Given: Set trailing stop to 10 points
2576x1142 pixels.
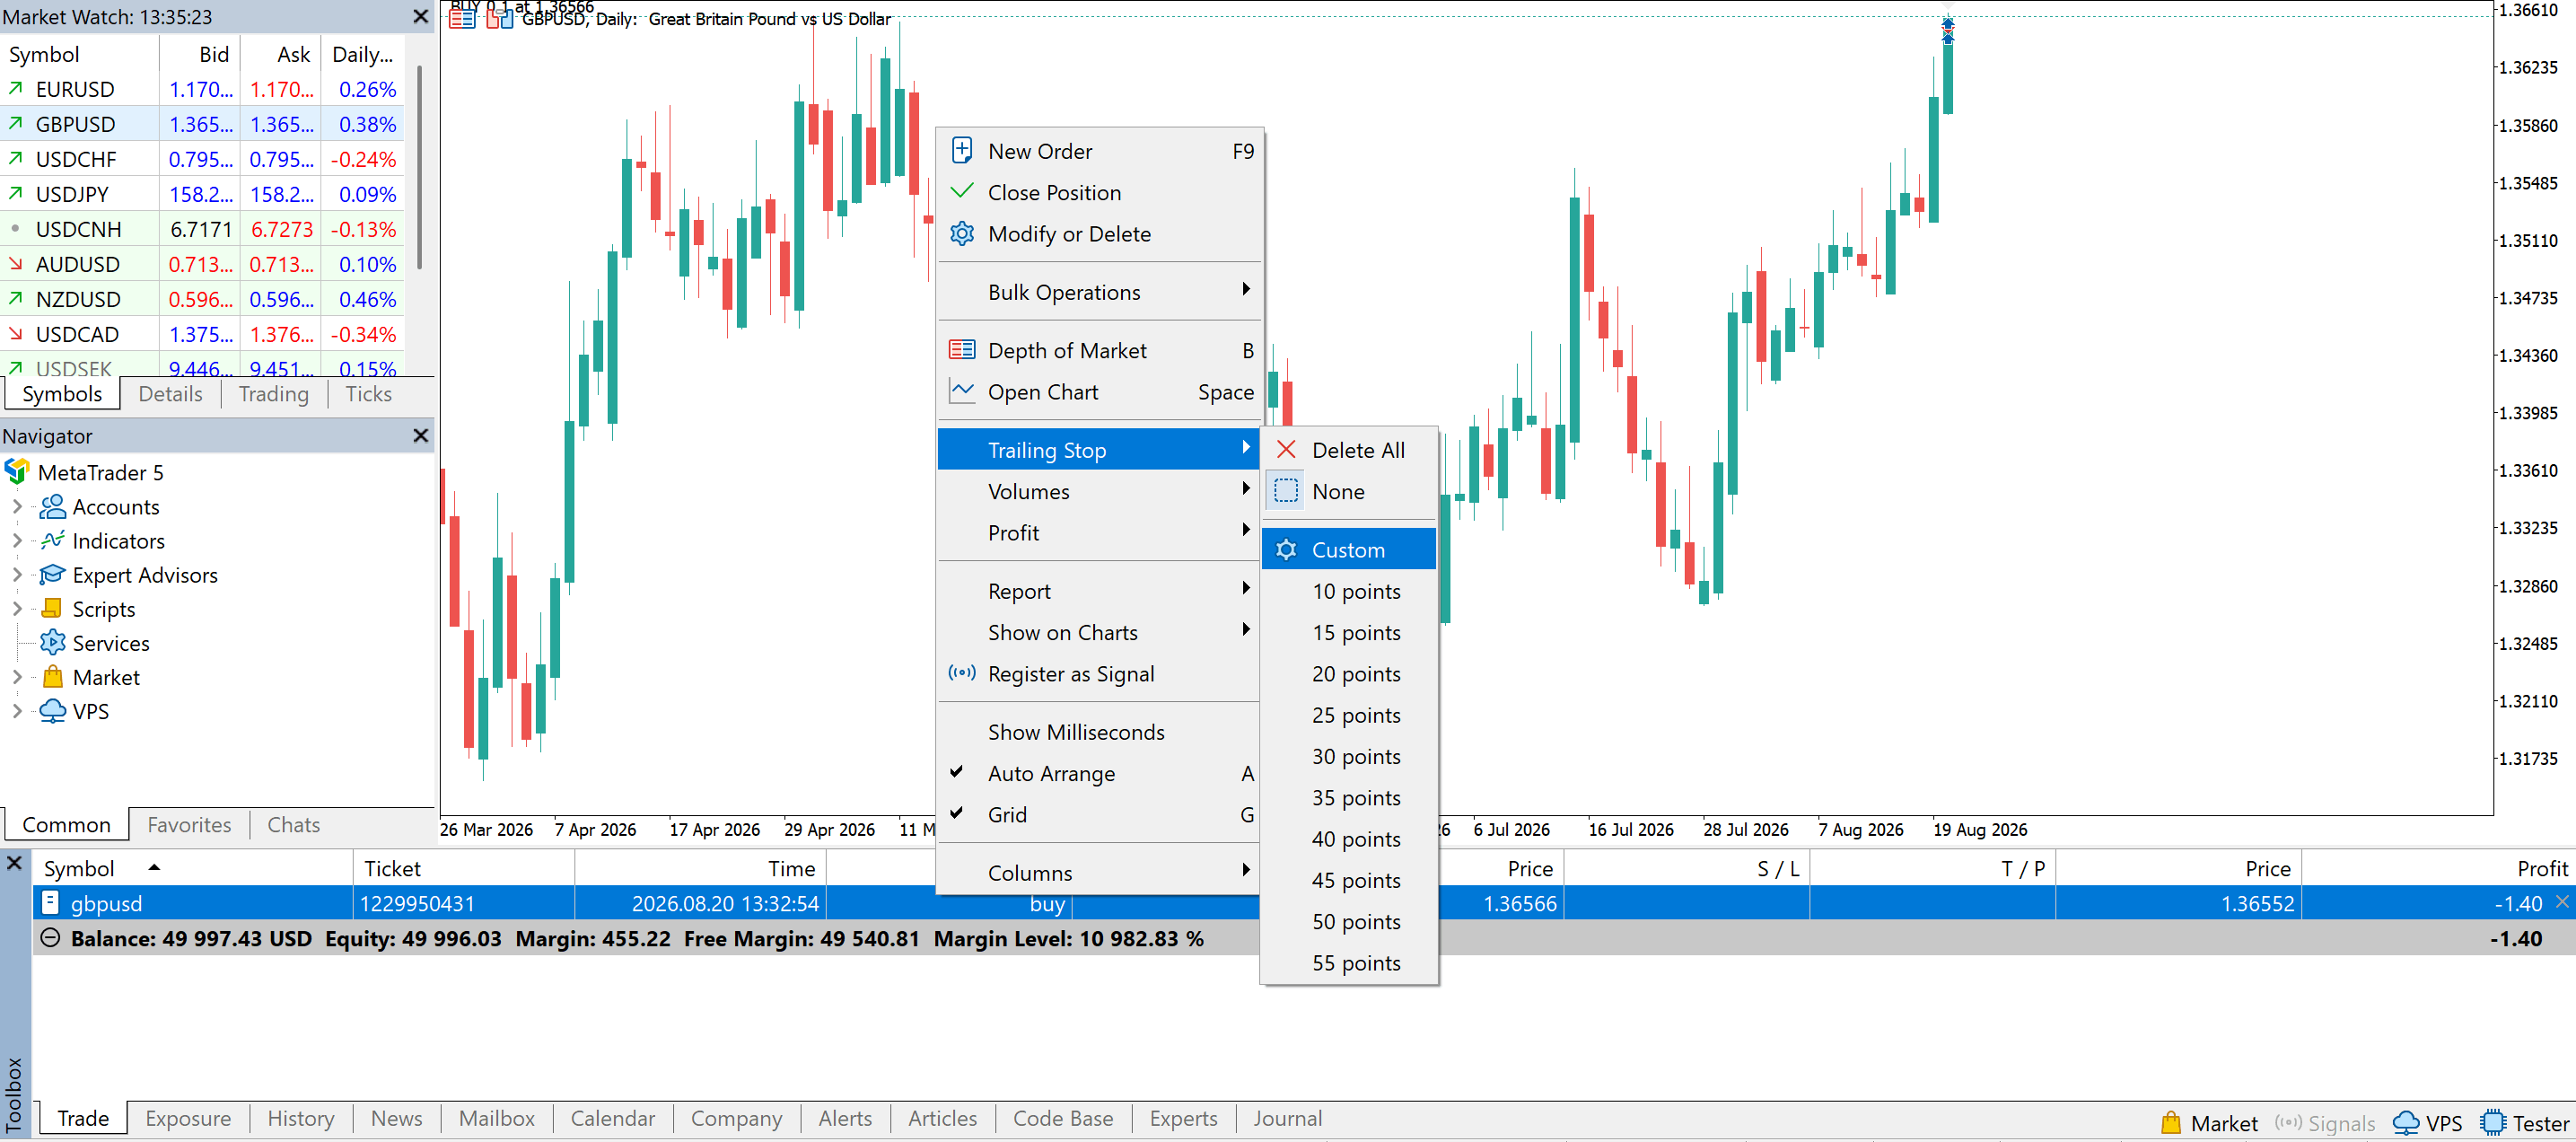Looking at the screenshot, I should tap(1349, 590).
